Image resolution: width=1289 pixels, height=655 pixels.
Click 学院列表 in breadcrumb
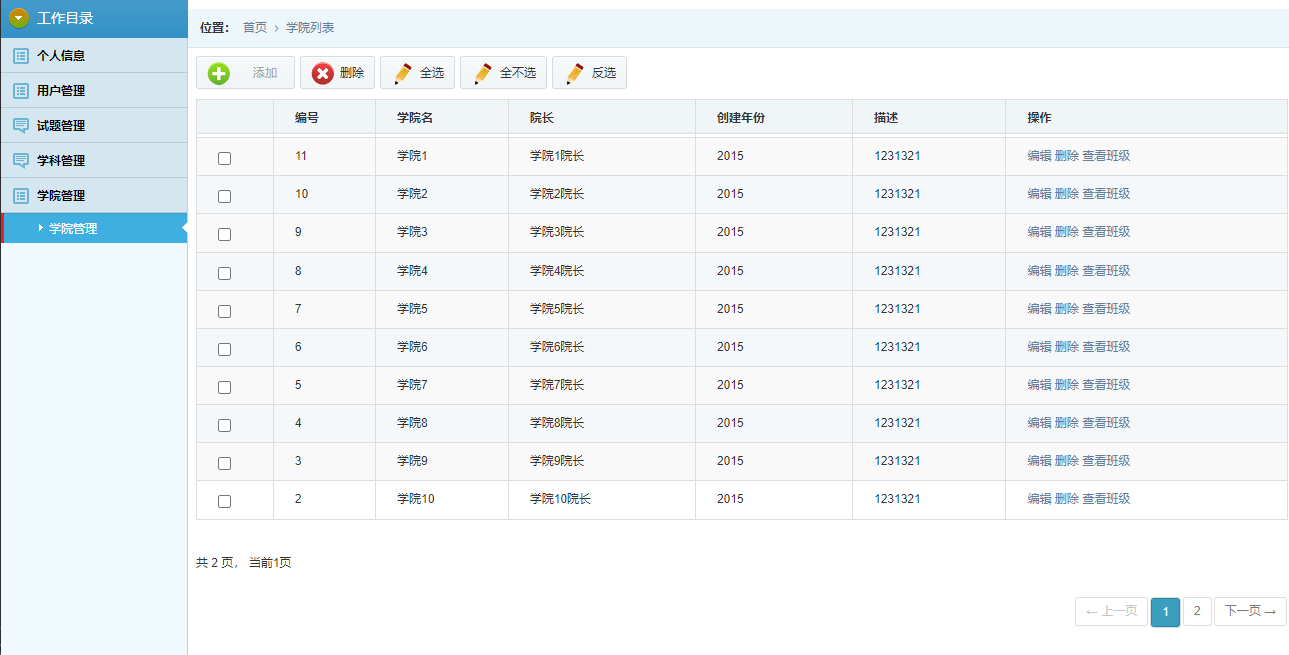coord(310,27)
